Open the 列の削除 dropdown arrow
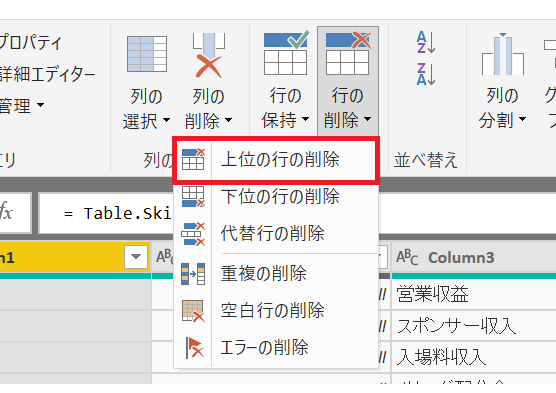 [228, 120]
